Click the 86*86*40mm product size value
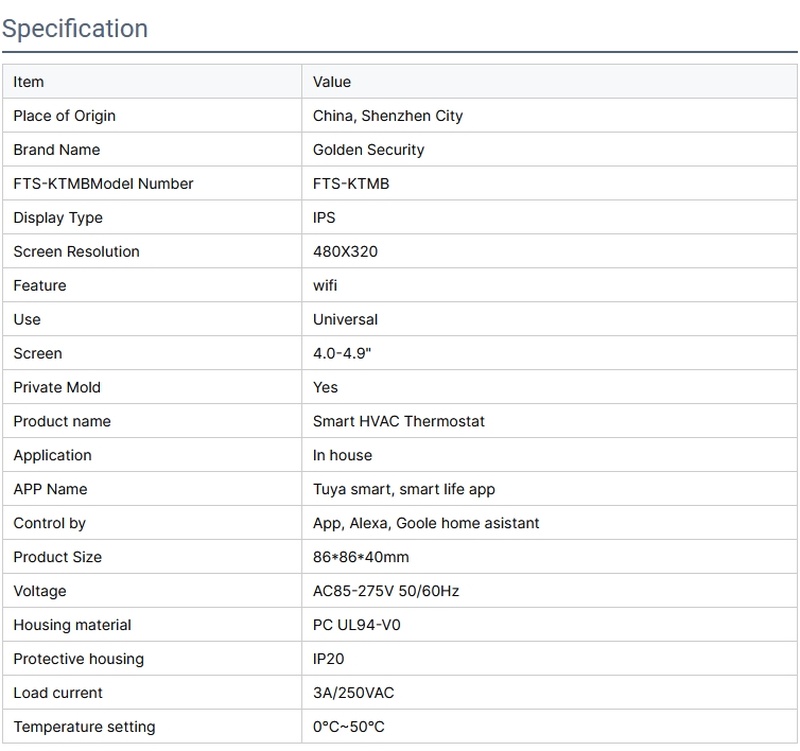 (361, 558)
